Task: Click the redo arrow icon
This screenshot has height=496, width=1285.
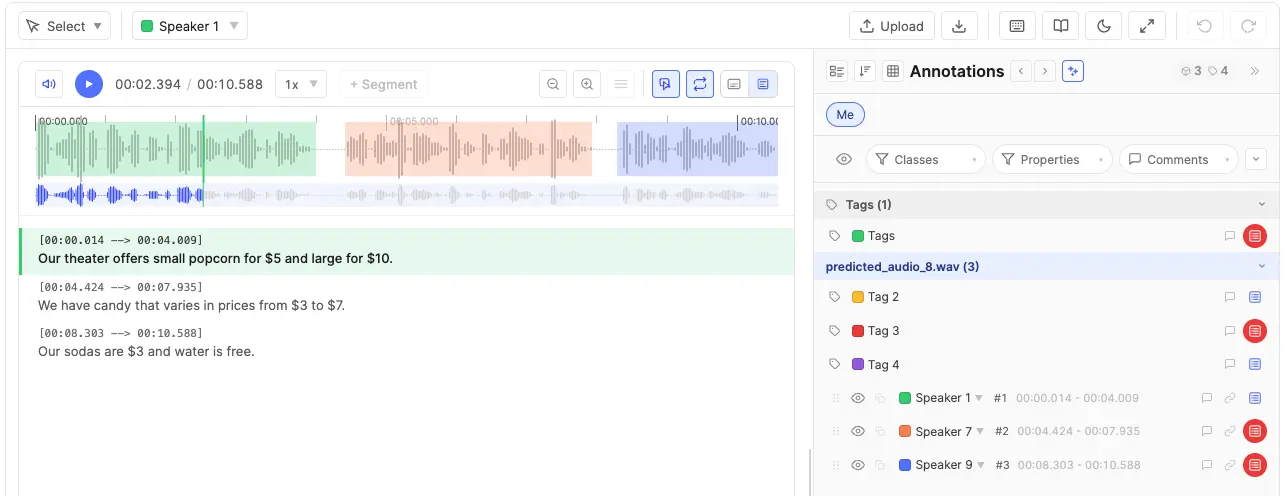Action: [x=1248, y=26]
